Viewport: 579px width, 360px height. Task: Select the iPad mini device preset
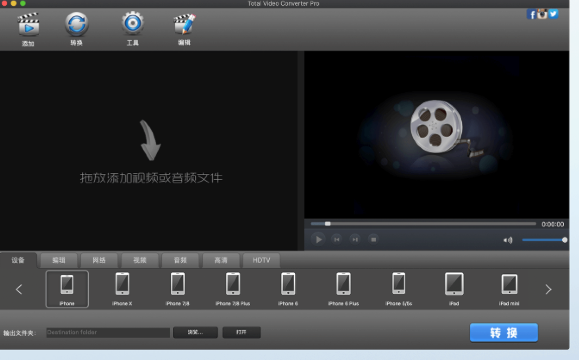coord(509,289)
